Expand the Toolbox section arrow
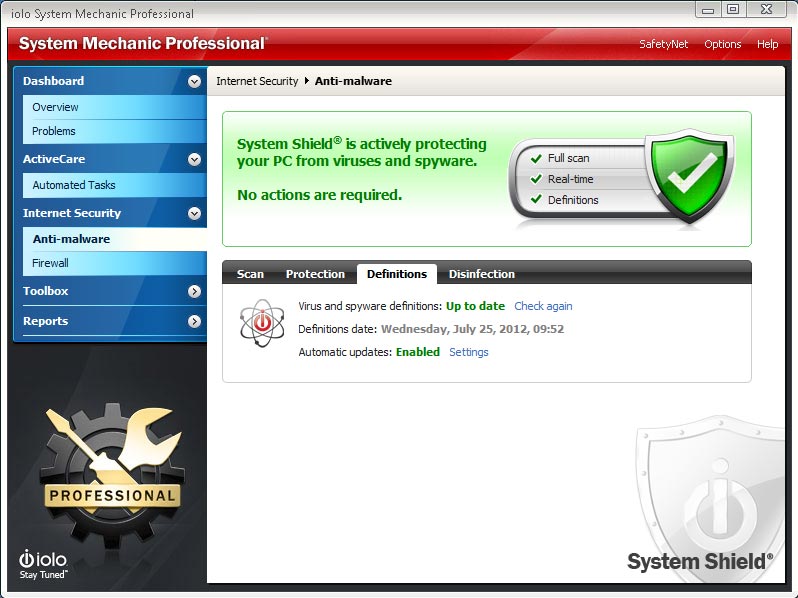 (x=194, y=291)
